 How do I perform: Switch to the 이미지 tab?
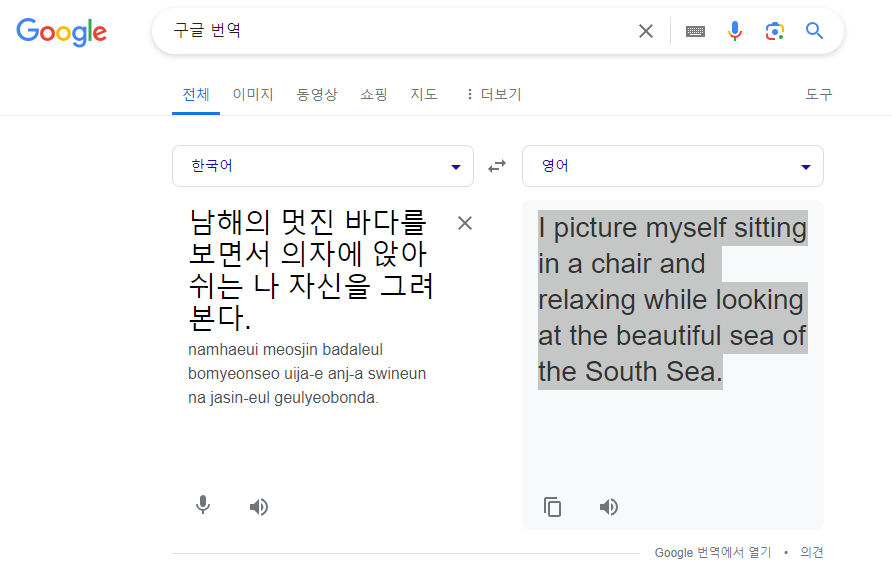(253, 95)
